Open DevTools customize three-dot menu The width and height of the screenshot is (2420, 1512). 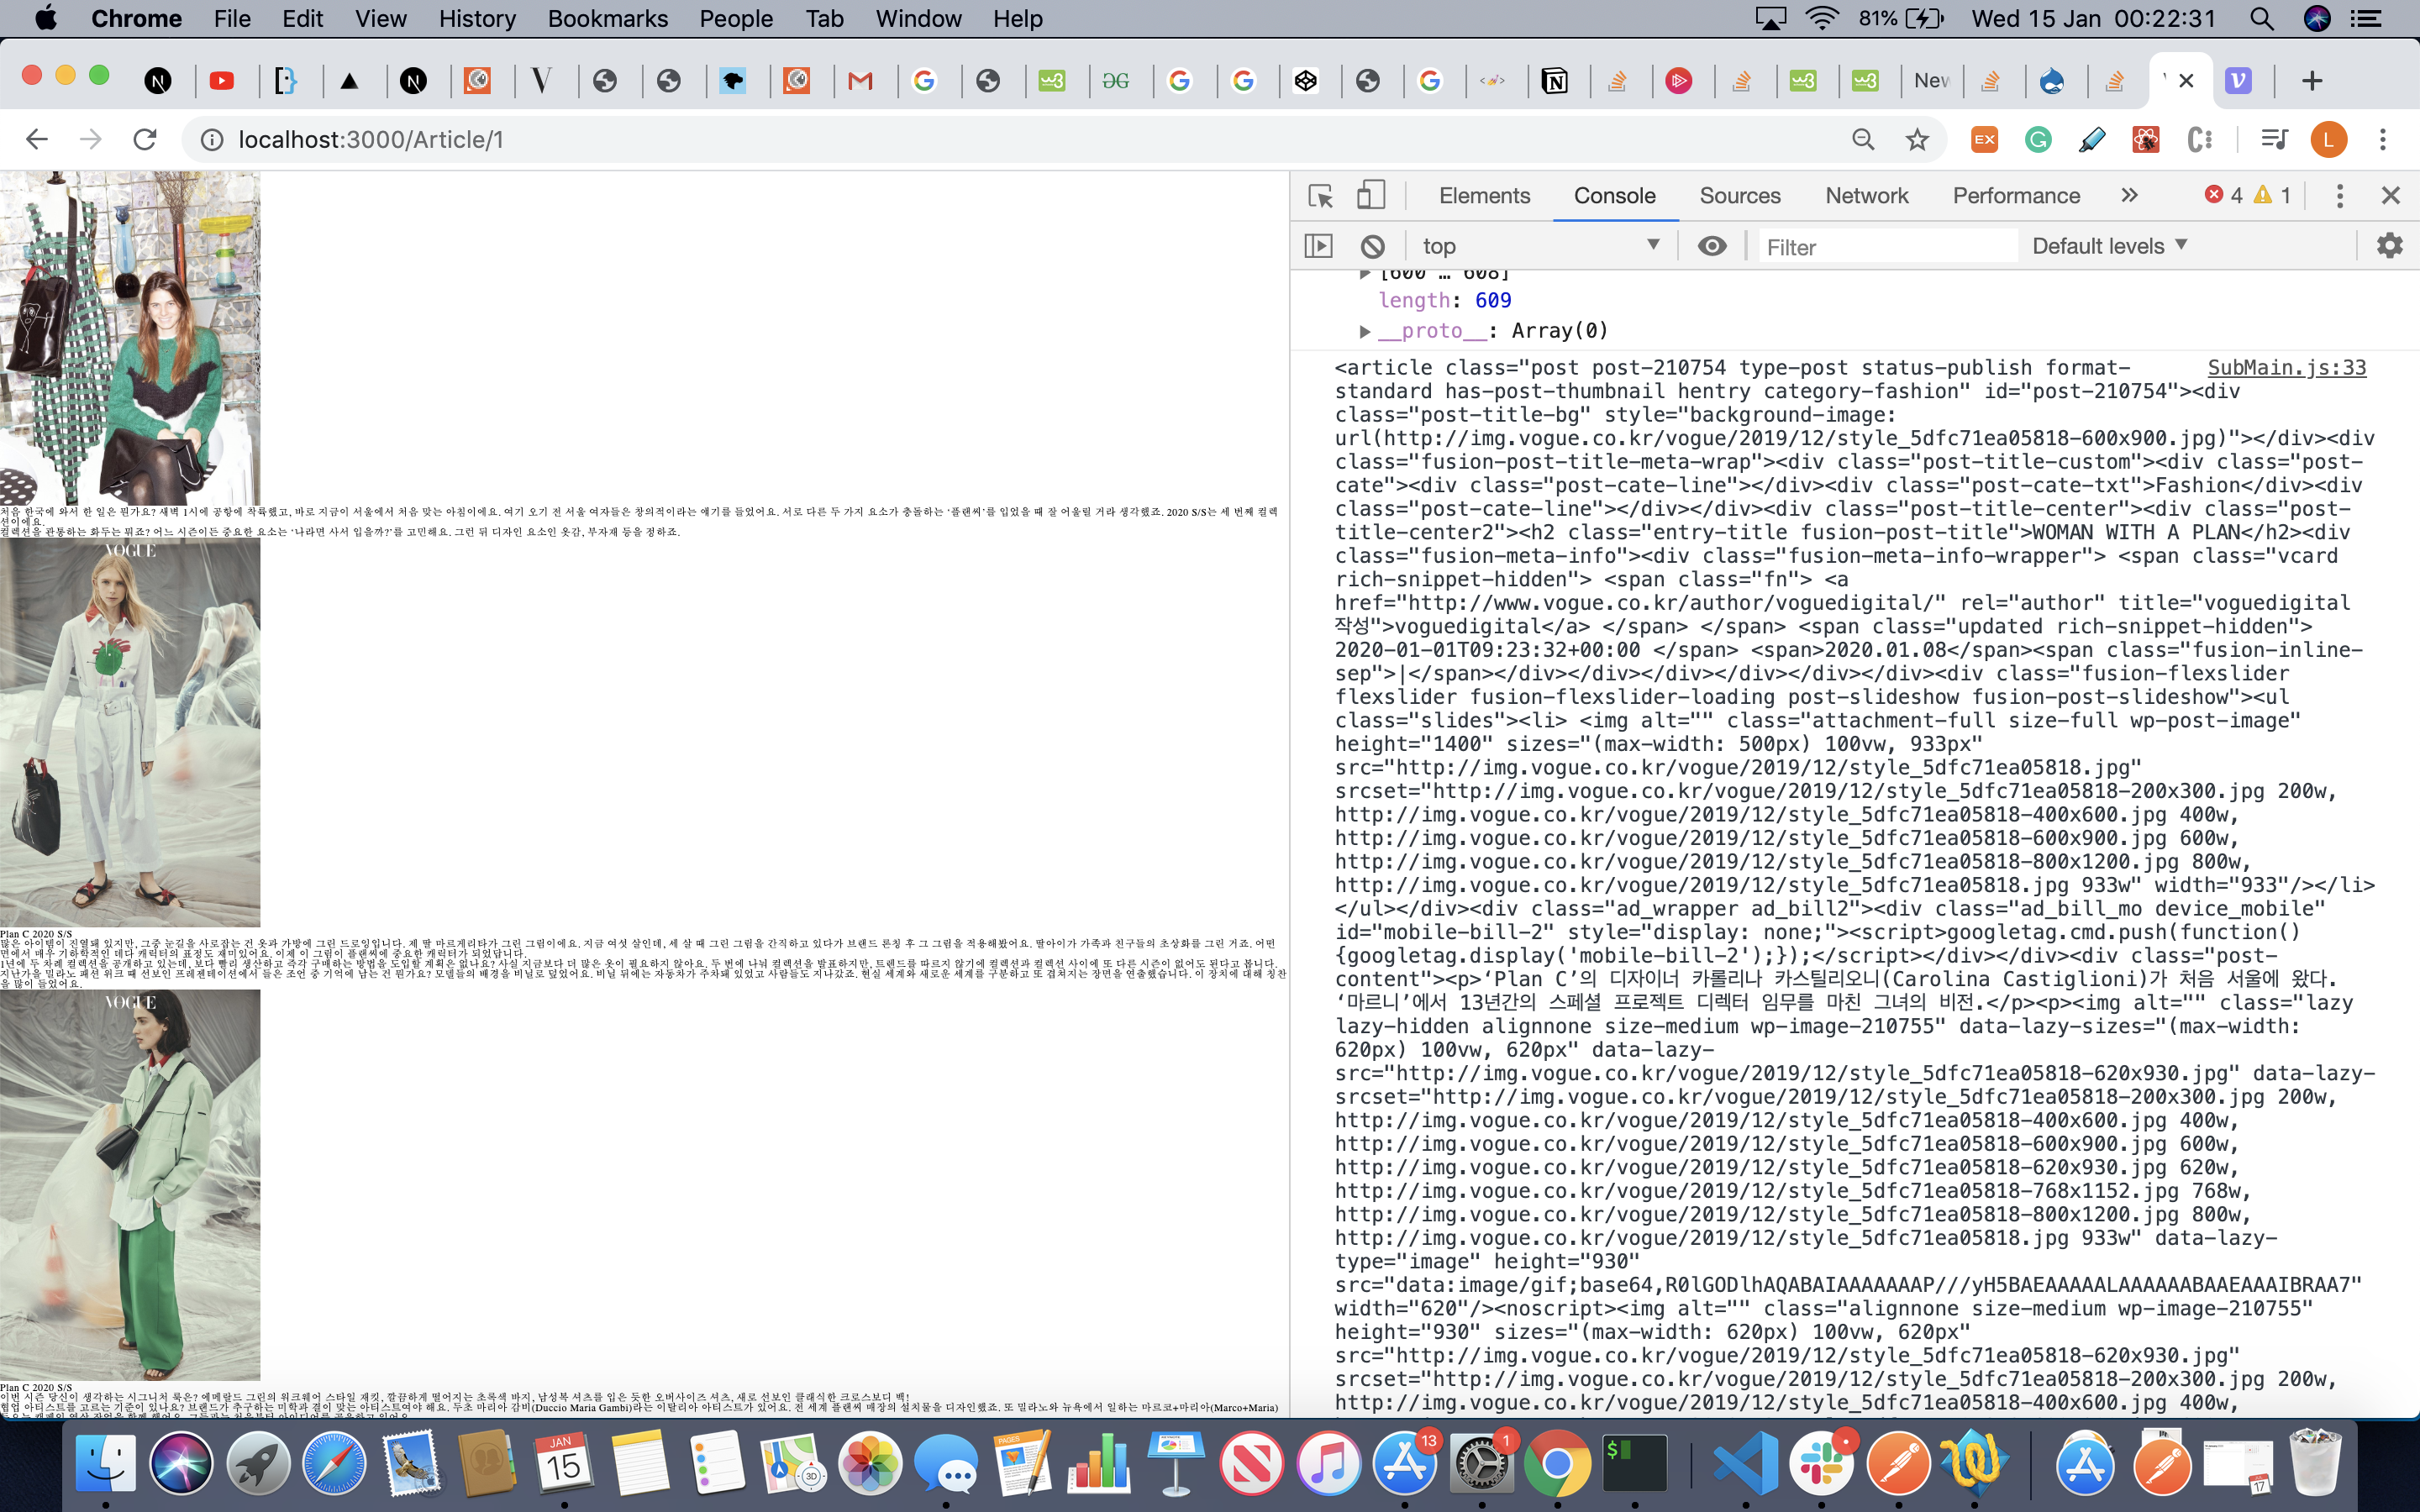[2339, 196]
